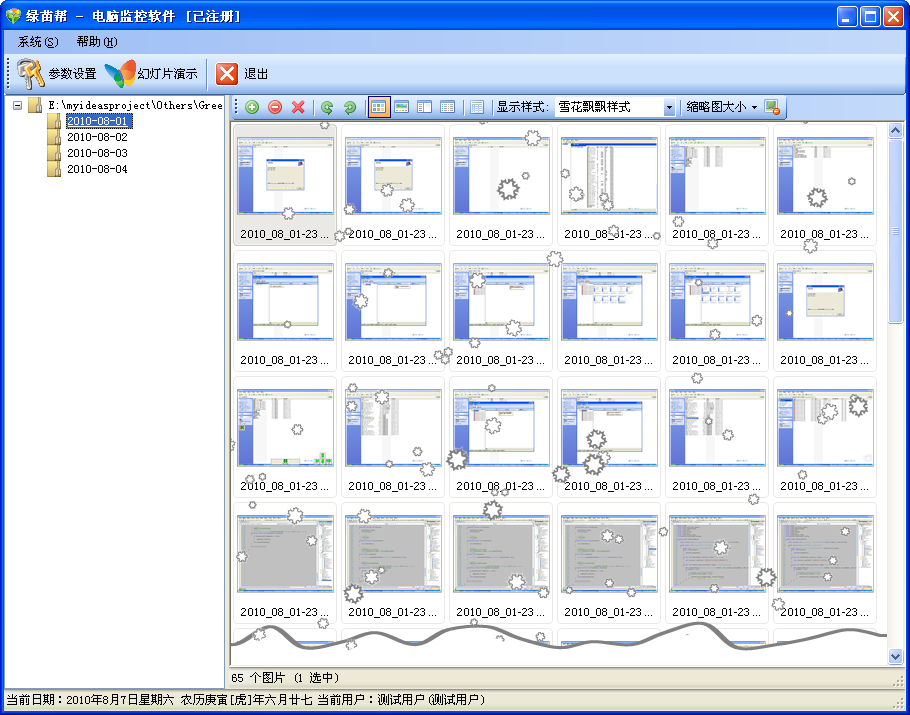910x715 pixels.
Task: Click the scrollbar up arrow in thumbnail pane
Action: 895,131
